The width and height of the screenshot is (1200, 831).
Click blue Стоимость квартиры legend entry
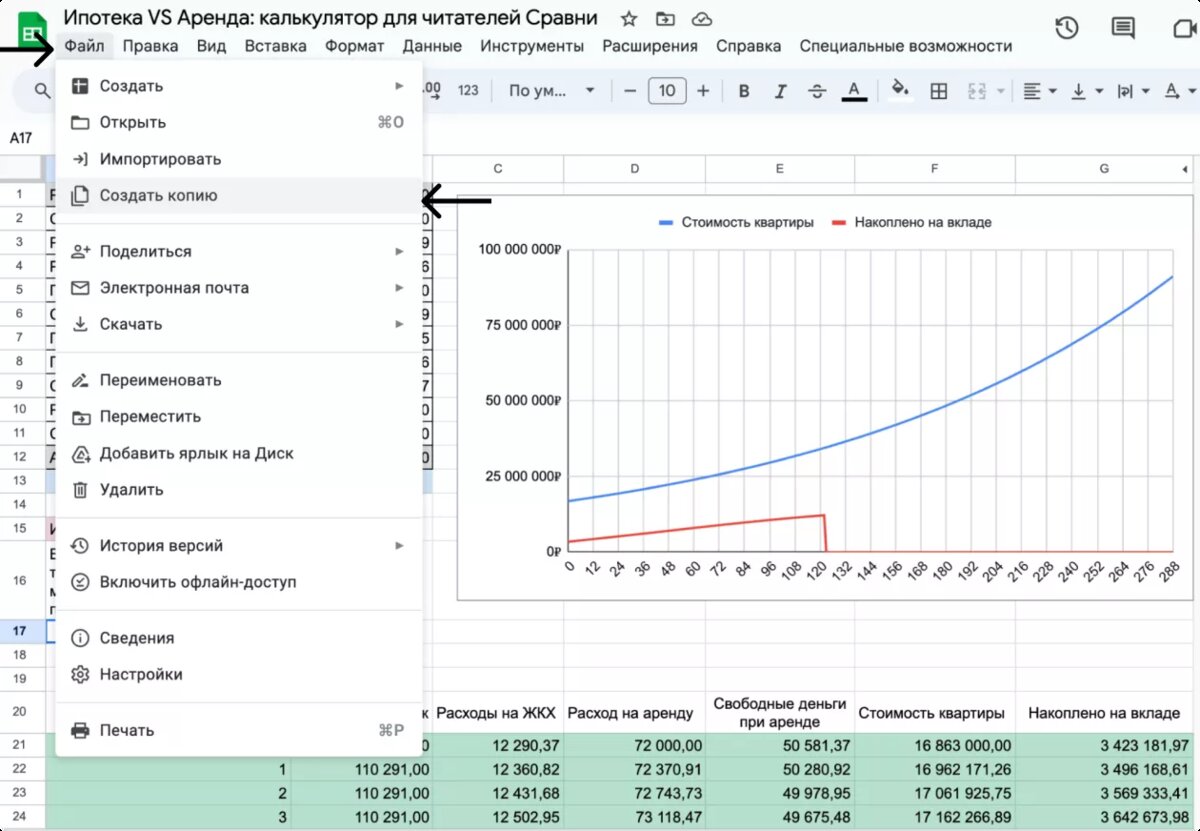pyautogui.click(x=735, y=222)
